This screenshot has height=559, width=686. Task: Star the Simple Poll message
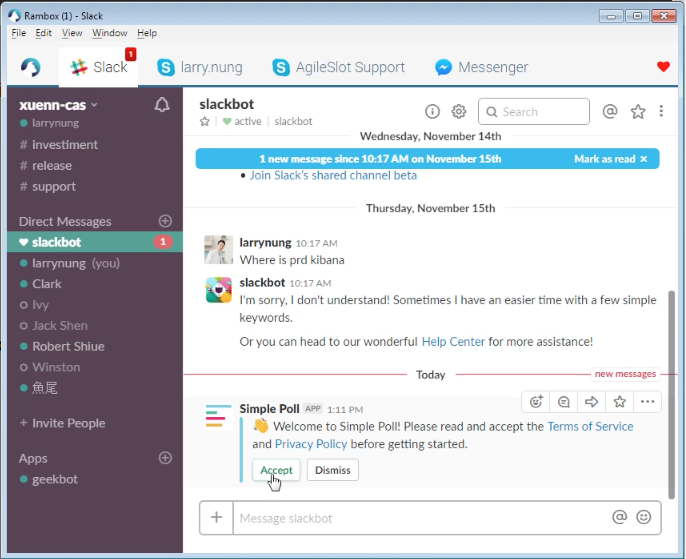pos(620,402)
